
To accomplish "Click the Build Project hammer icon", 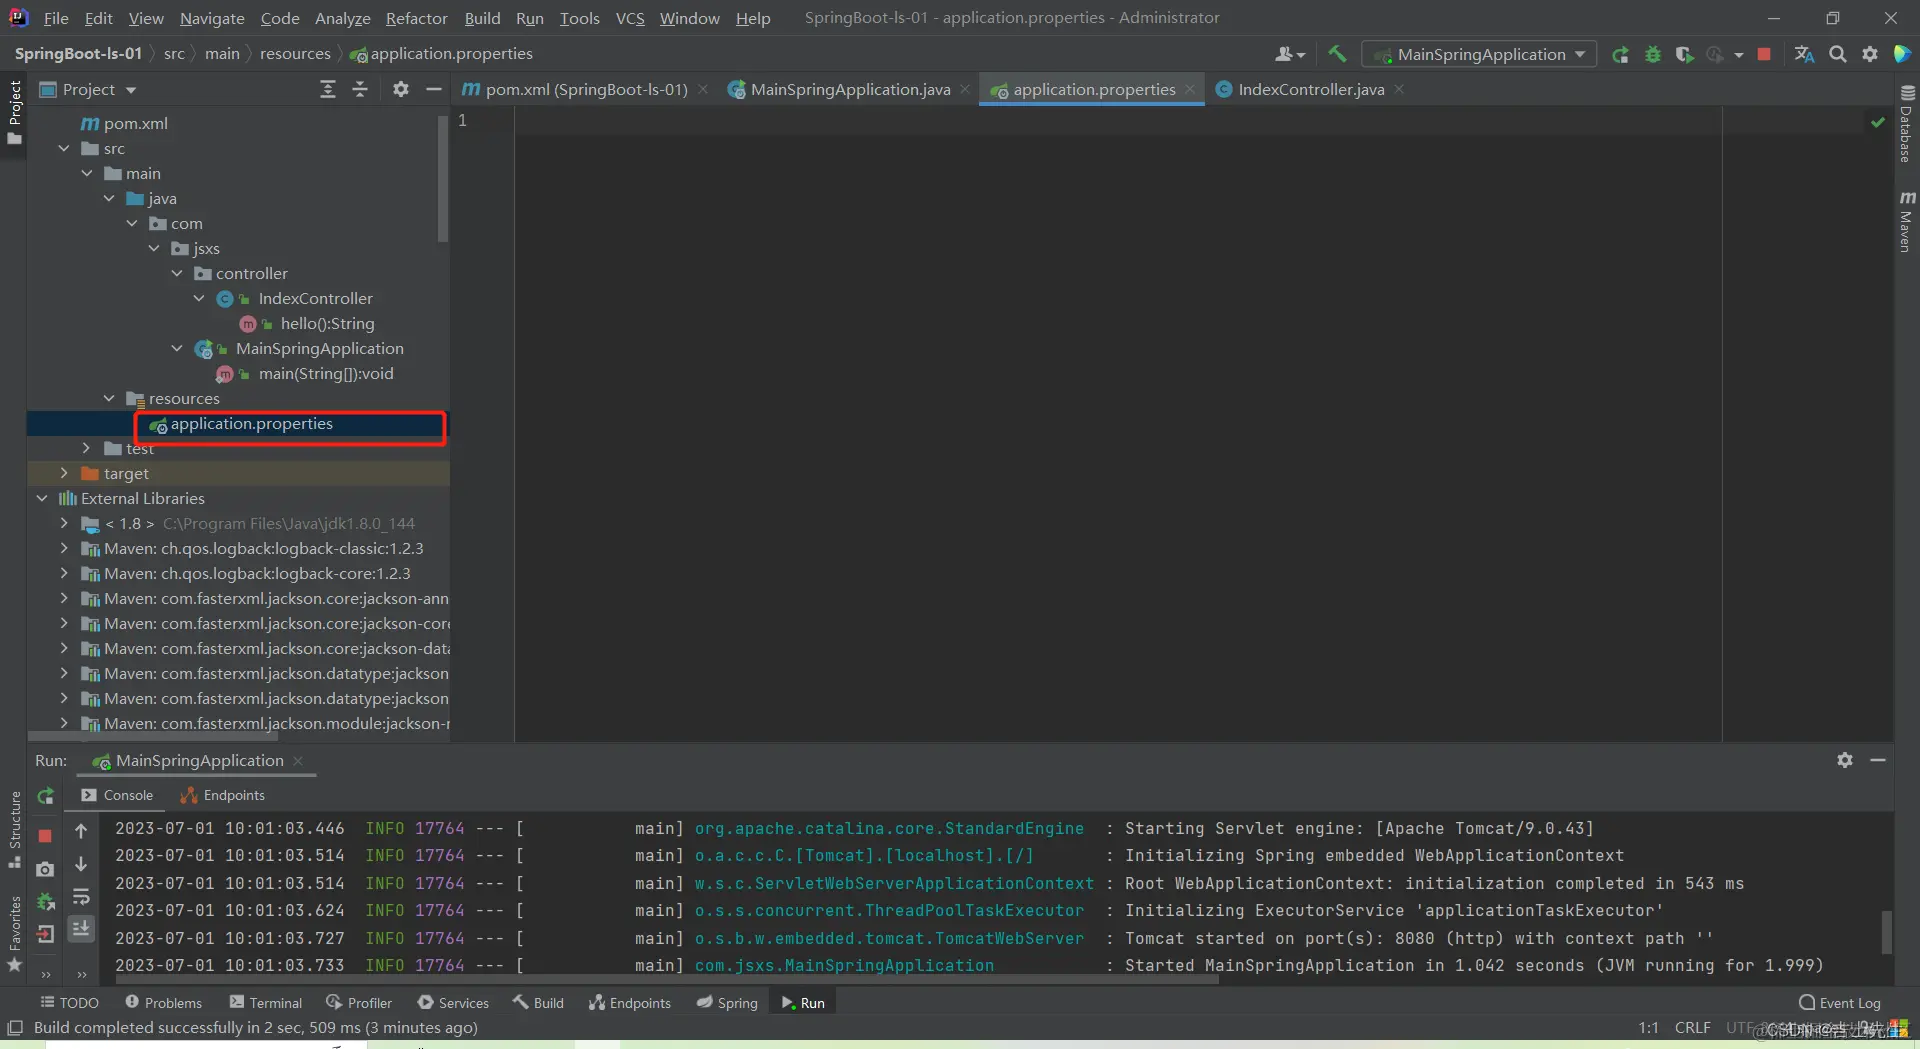I will (1337, 54).
